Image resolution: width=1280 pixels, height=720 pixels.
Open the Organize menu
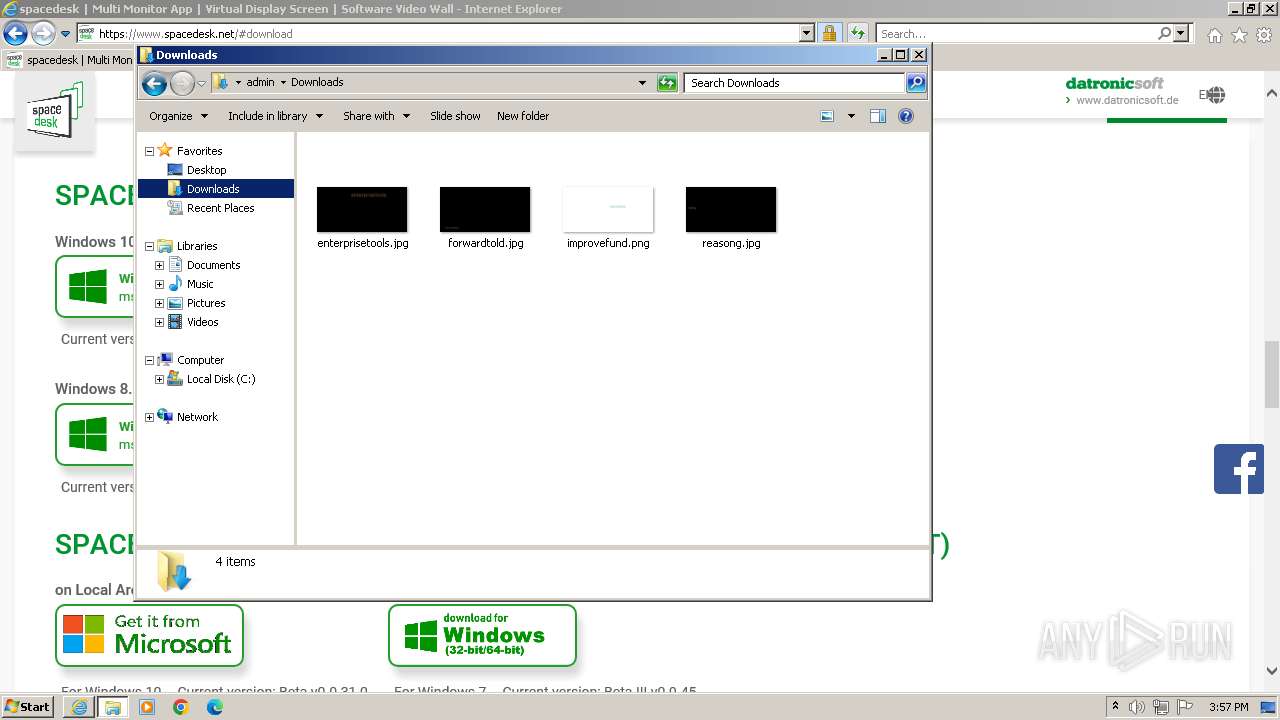(x=178, y=116)
